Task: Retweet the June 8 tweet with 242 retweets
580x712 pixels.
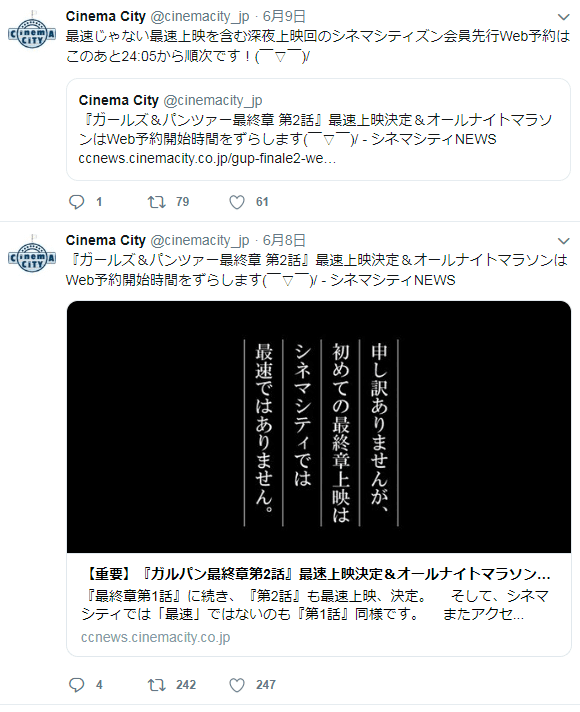Action: (x=157, y=685)
